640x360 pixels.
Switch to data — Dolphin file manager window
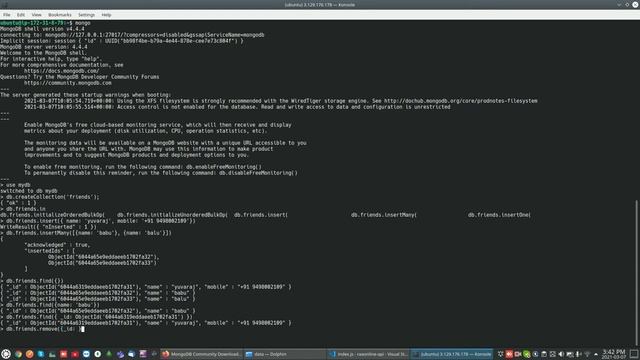click(284, 354)
